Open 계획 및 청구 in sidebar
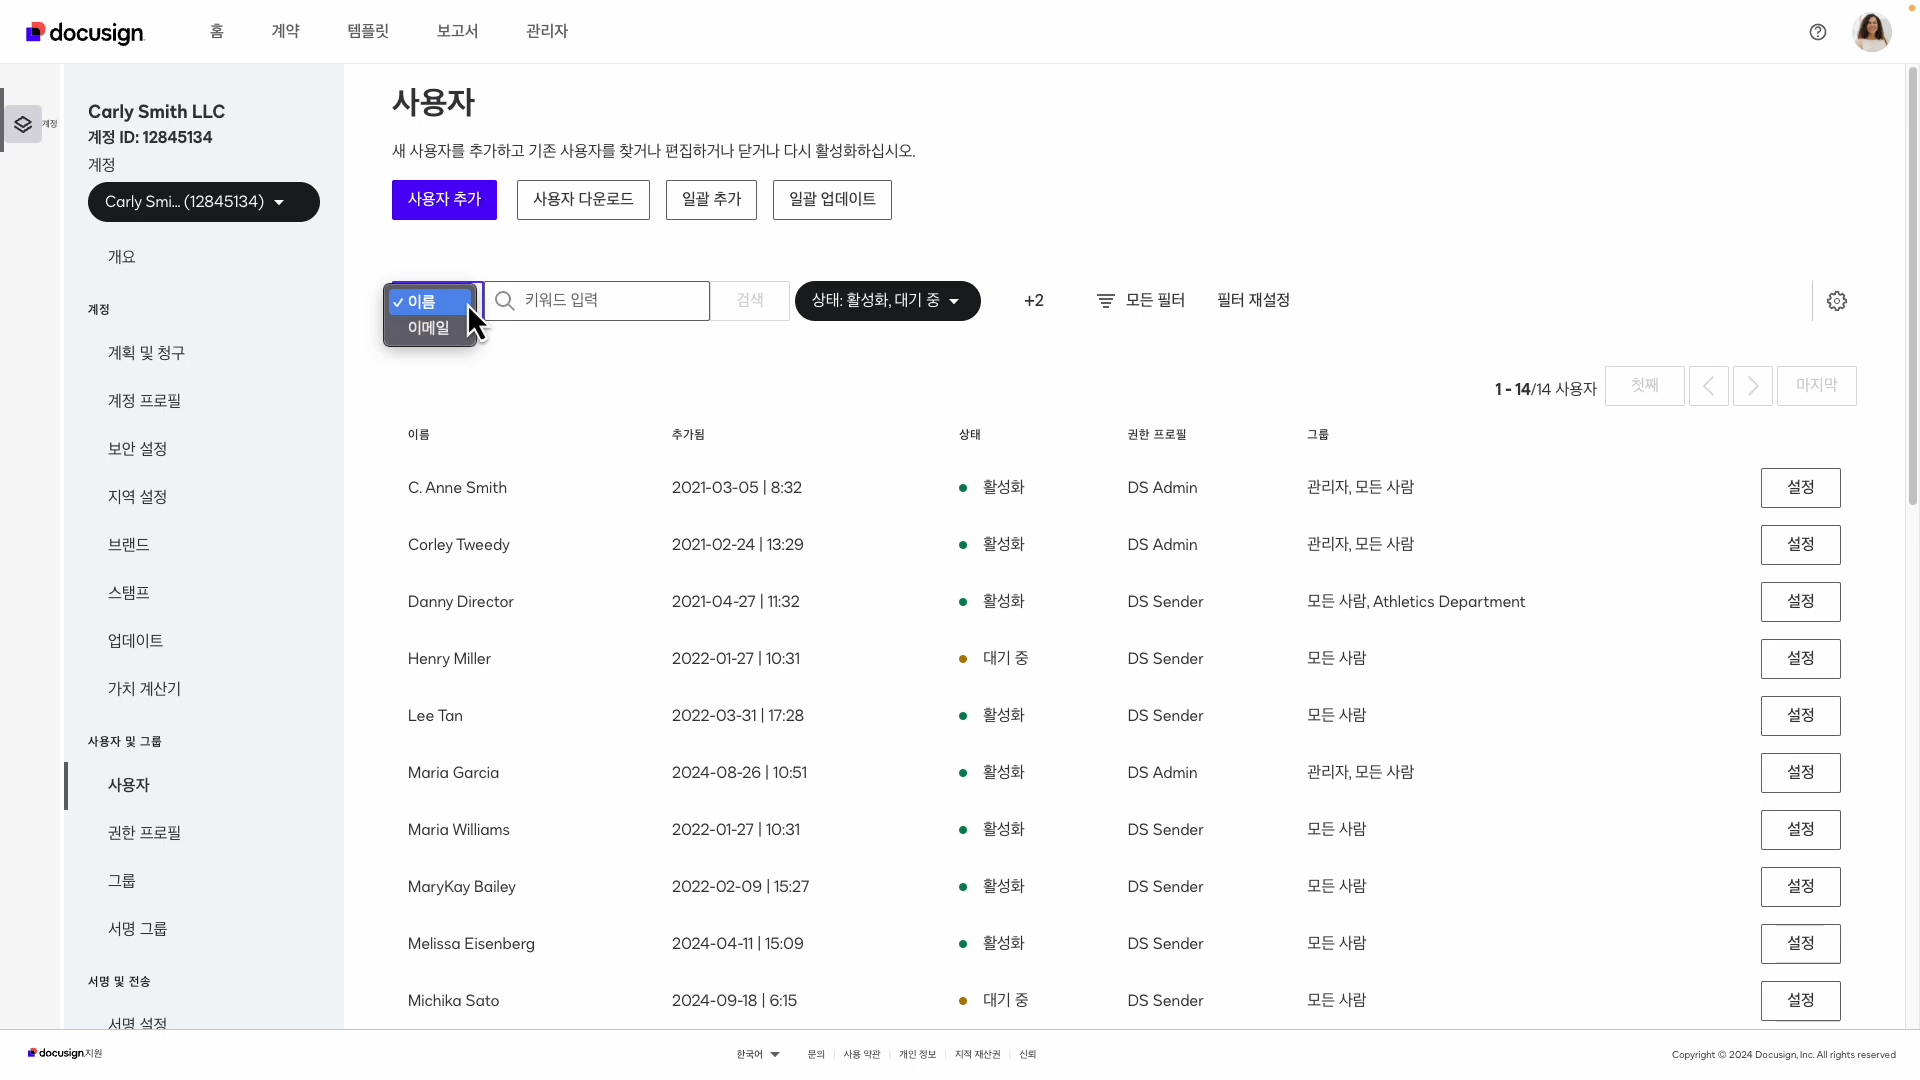1920x1080 pixels. tap(147, 353)
